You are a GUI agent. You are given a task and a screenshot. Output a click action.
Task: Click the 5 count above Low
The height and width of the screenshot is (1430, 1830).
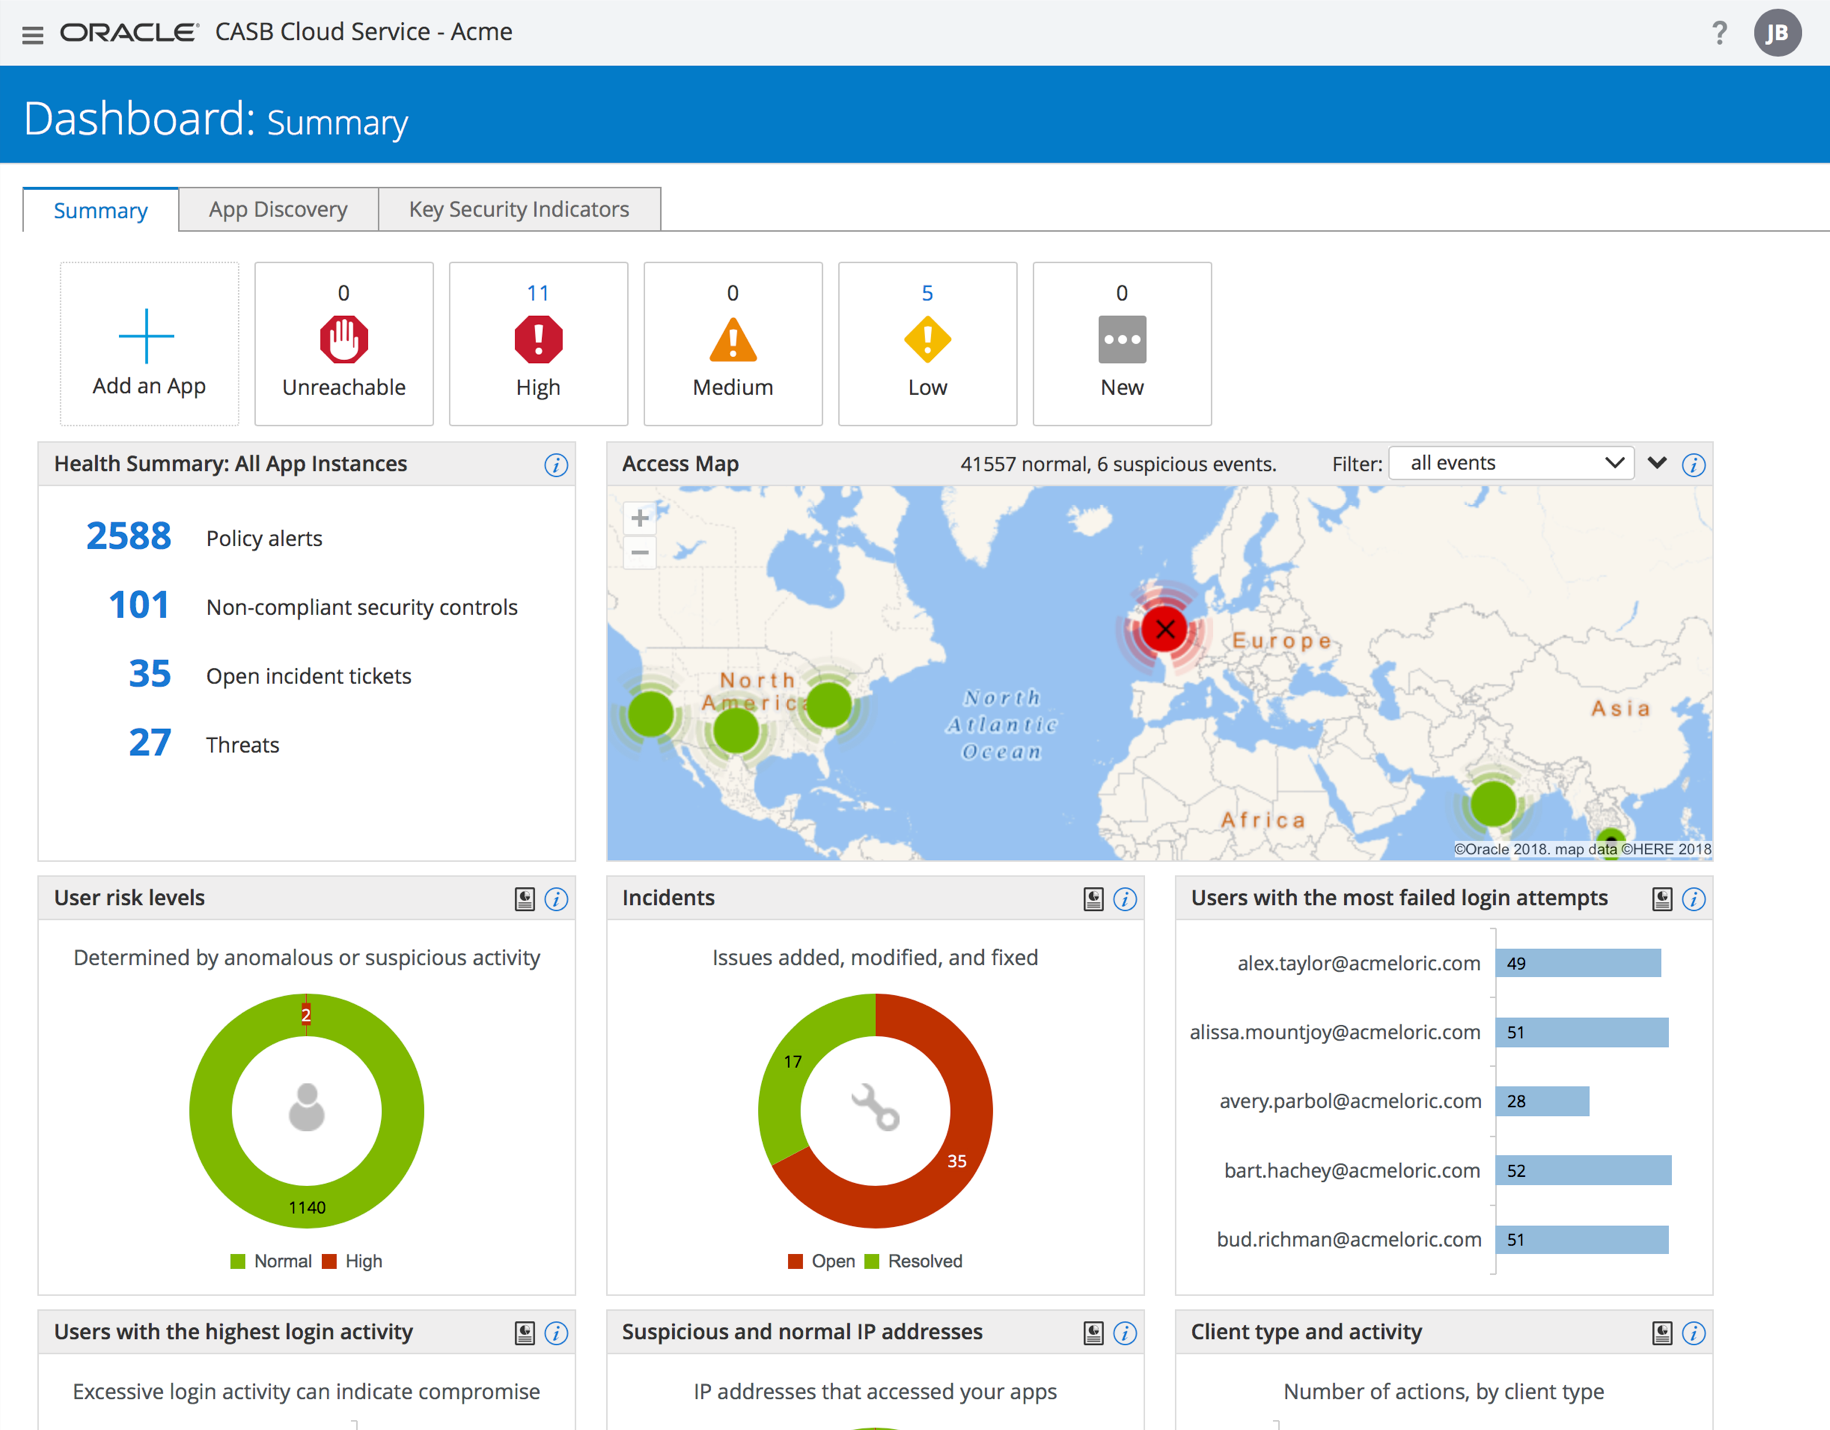[x=927, y=293]
